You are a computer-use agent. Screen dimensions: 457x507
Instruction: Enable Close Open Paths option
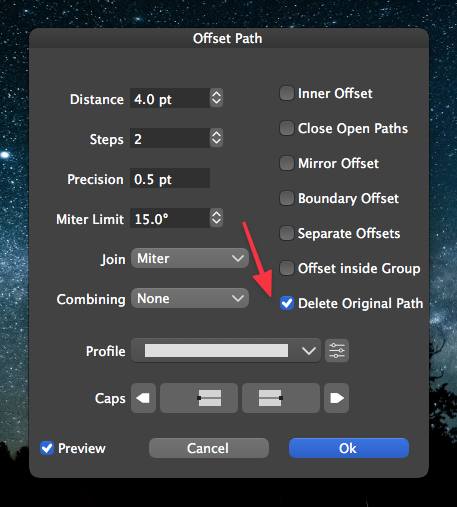287,128
